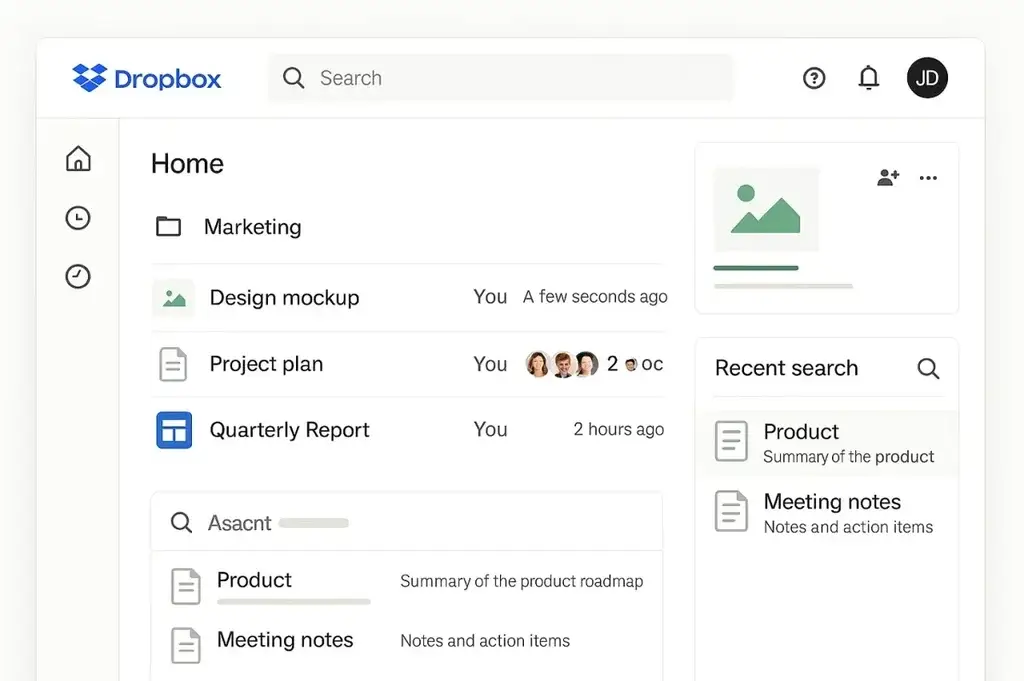Viewport: 1024px width, 681px height.
Task: Open the help question mark icon
Action: pyautogui.click(x=814, y=78)
